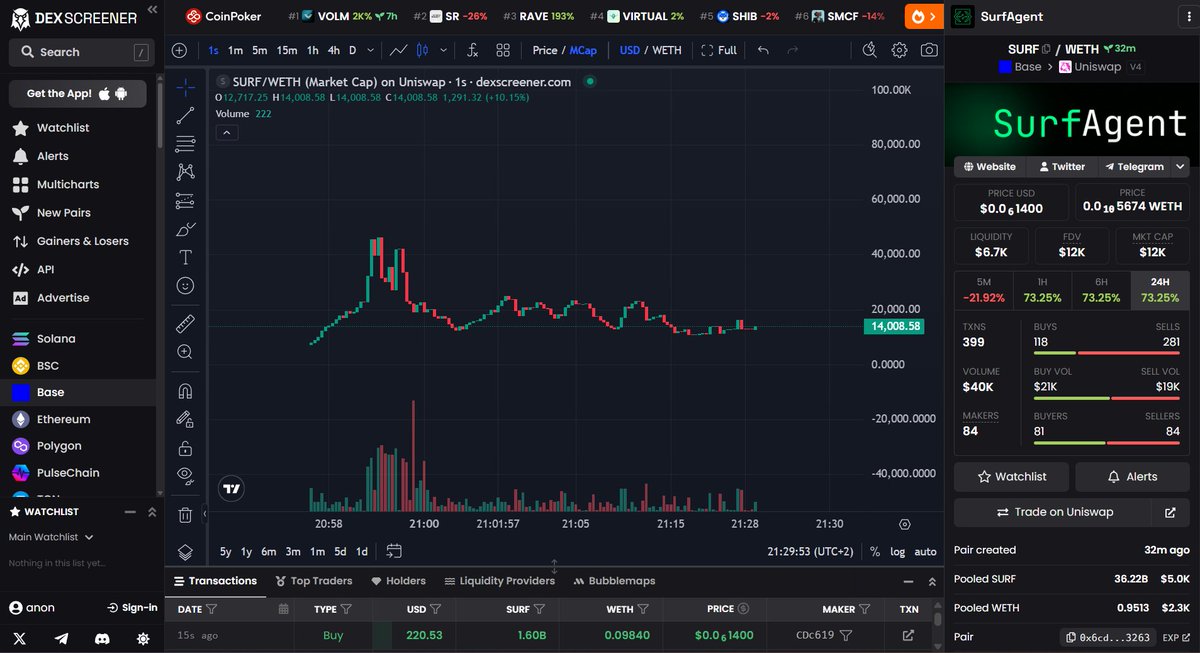Collapse the chart legend chevron under Volume
Image resolution: width=1200 pixels, height=653 pixels.
[226, 132]
